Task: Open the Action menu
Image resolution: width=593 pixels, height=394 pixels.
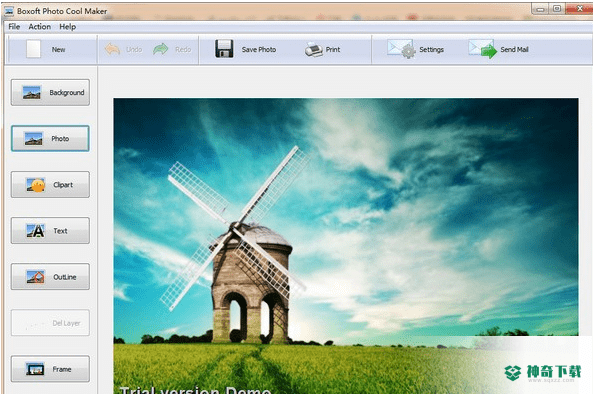Action: click(40, 26)
